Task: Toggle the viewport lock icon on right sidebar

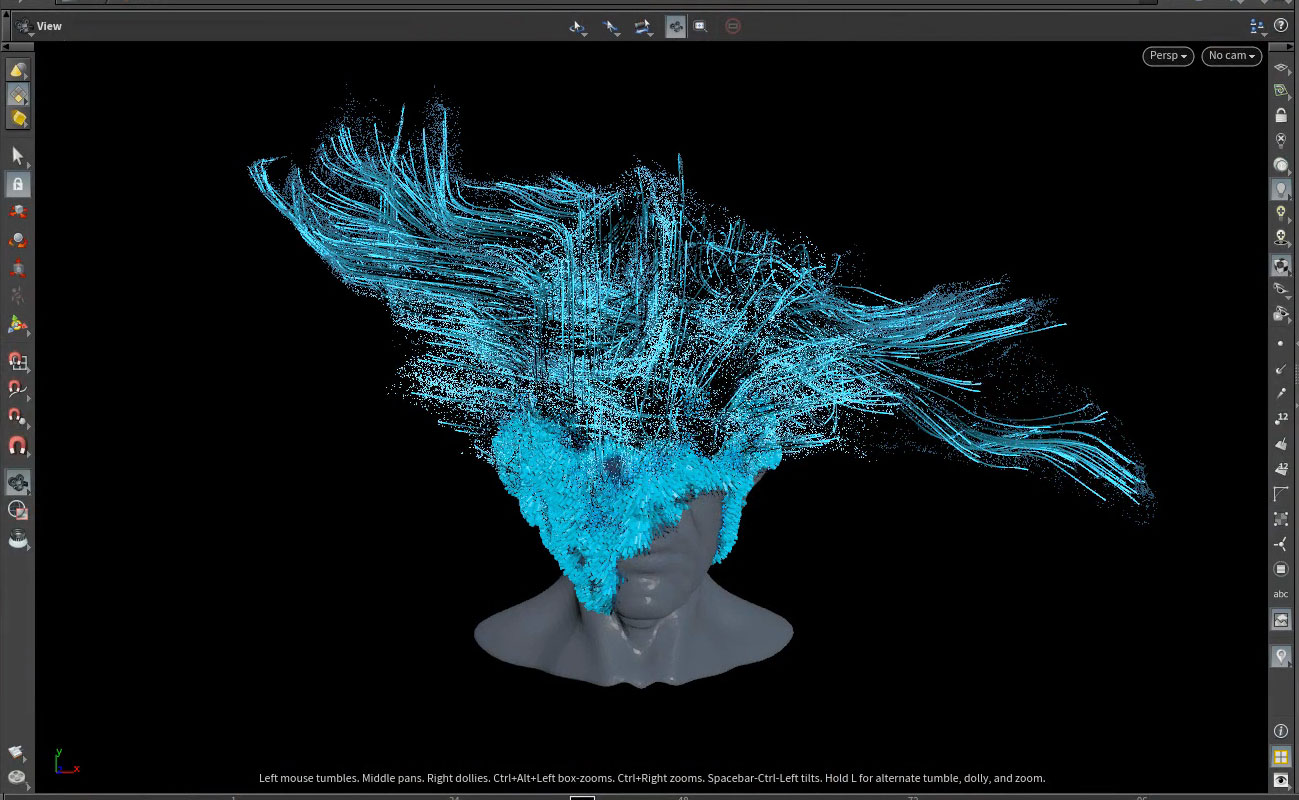Action: pos(1281,114)
